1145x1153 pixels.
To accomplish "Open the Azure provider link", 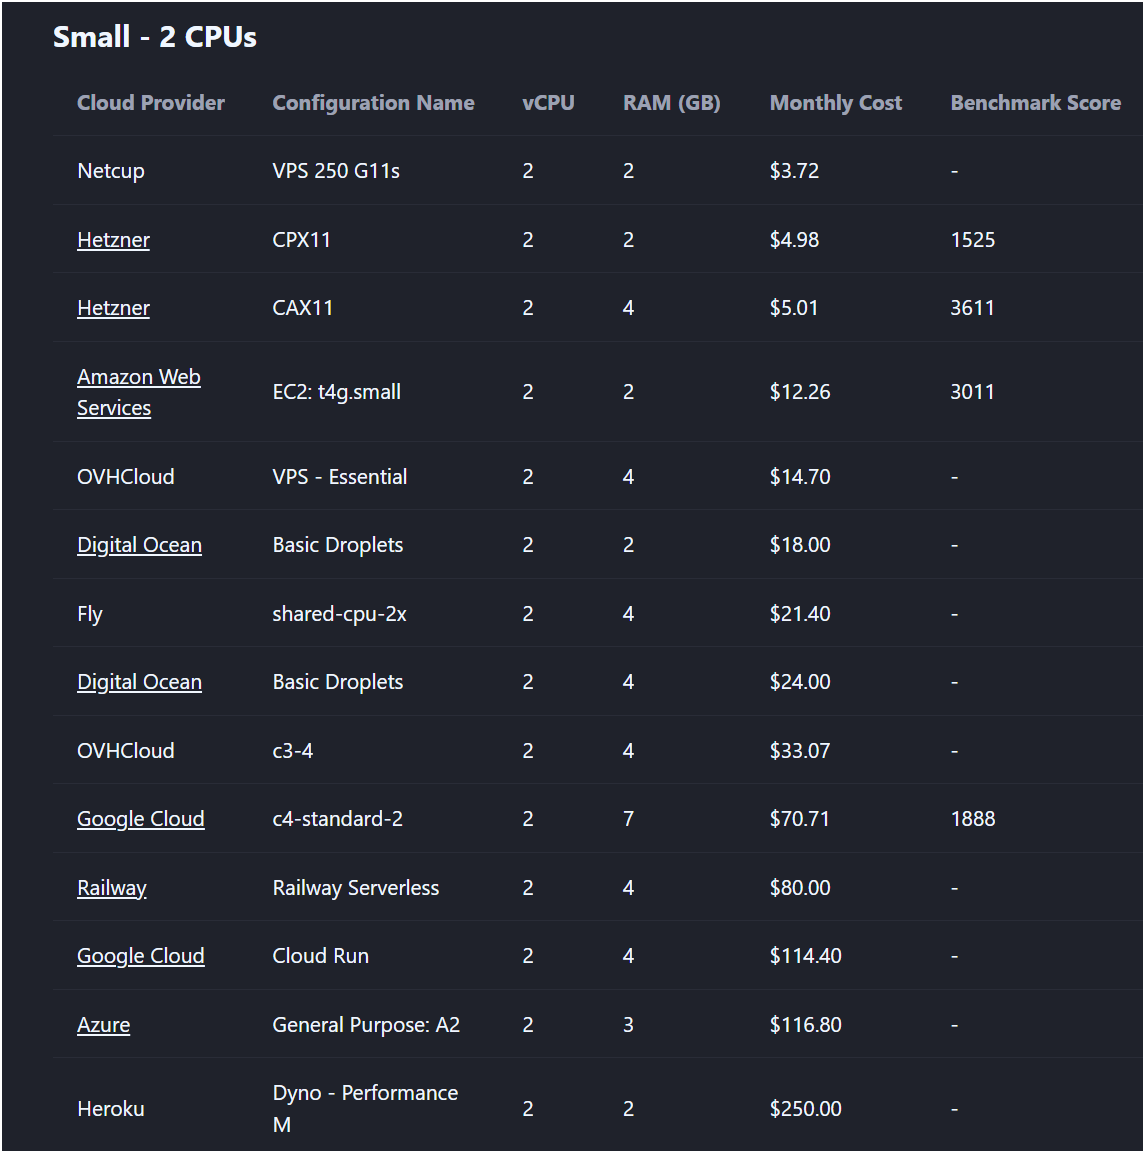I will point(104,1024).
